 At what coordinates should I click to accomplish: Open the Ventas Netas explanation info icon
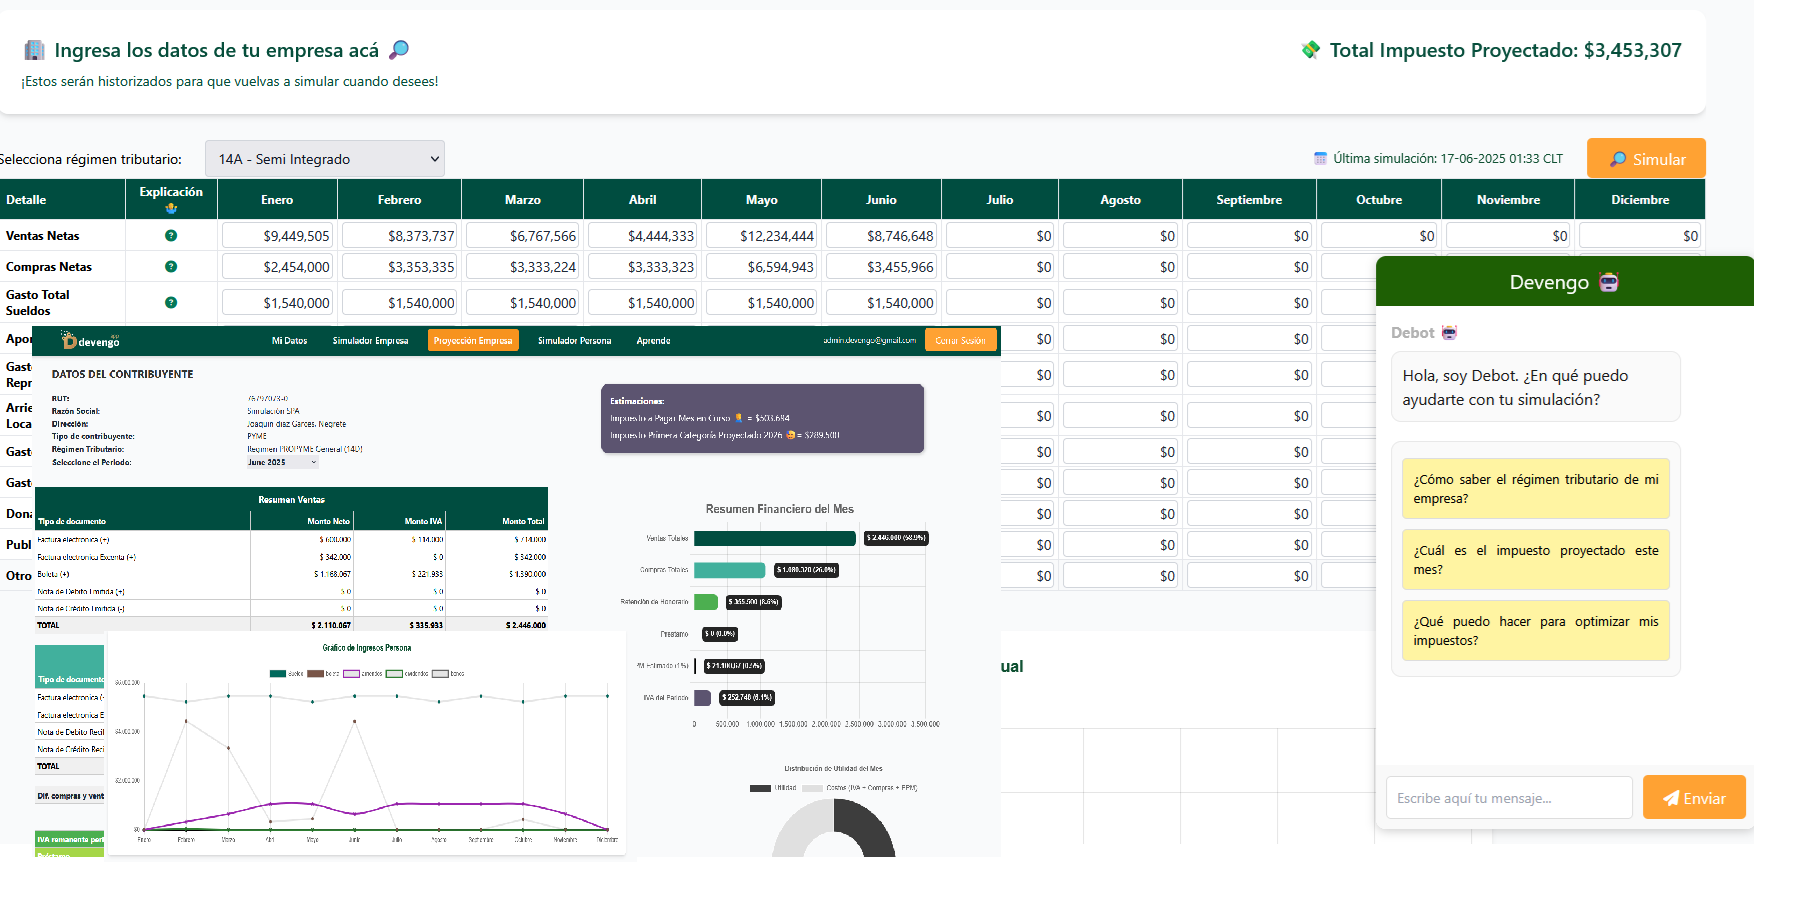click(171, 236)
